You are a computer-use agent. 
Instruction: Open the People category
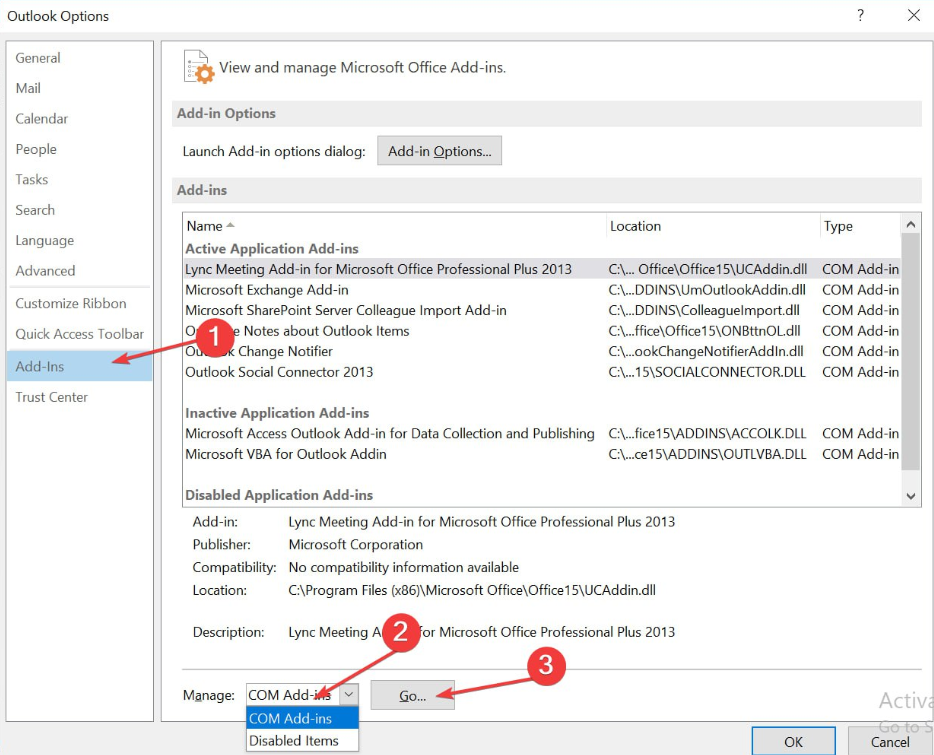click(36, 149)
